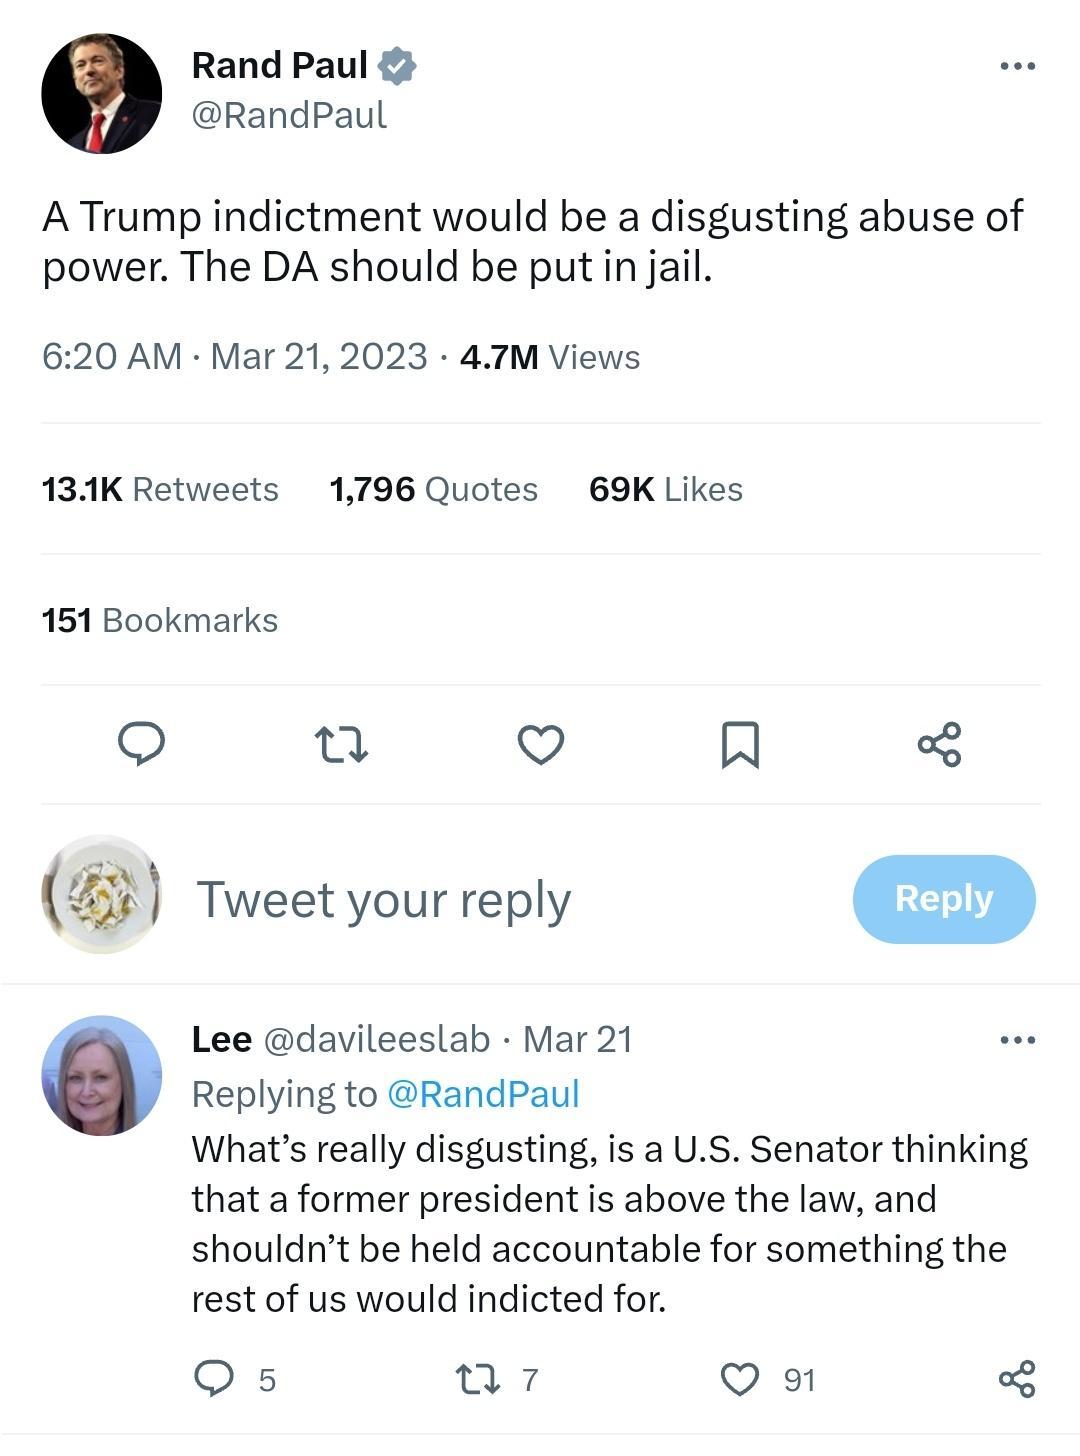Open more options on Lee's reply
The image size is (1080, 1456).
coord(1017,1041)
